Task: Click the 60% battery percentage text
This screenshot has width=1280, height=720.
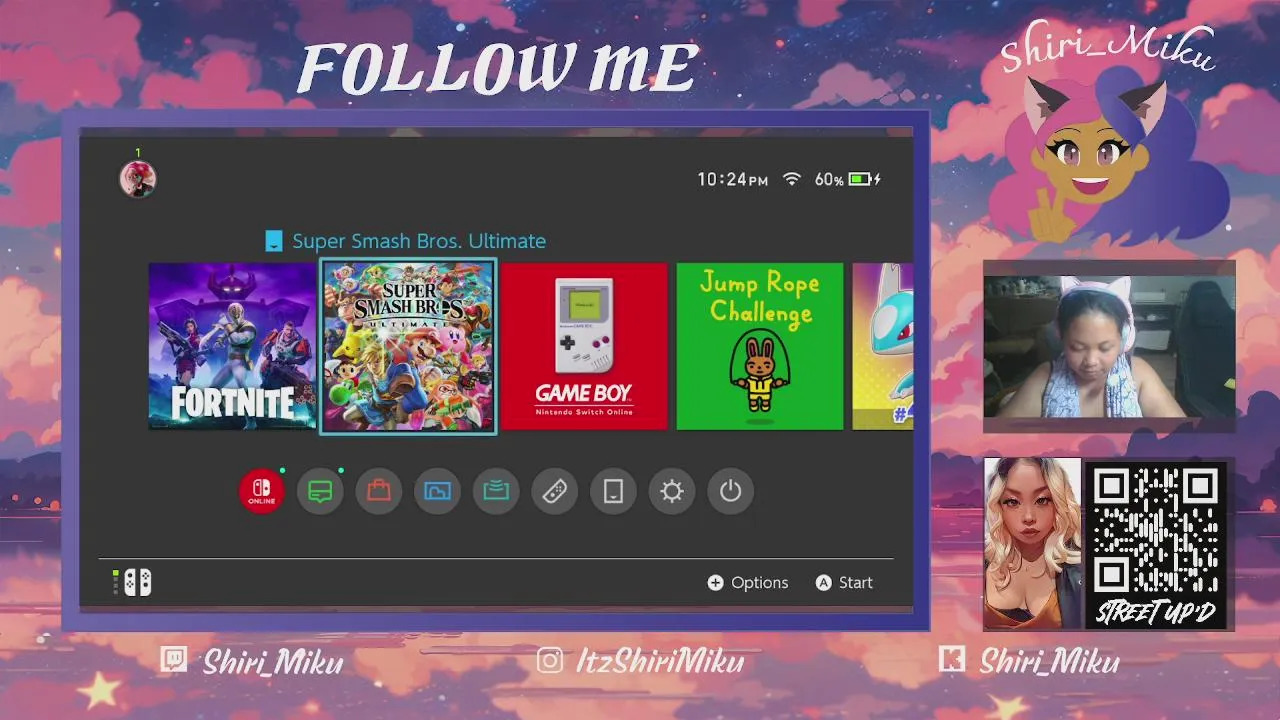Action: [829, 180]
